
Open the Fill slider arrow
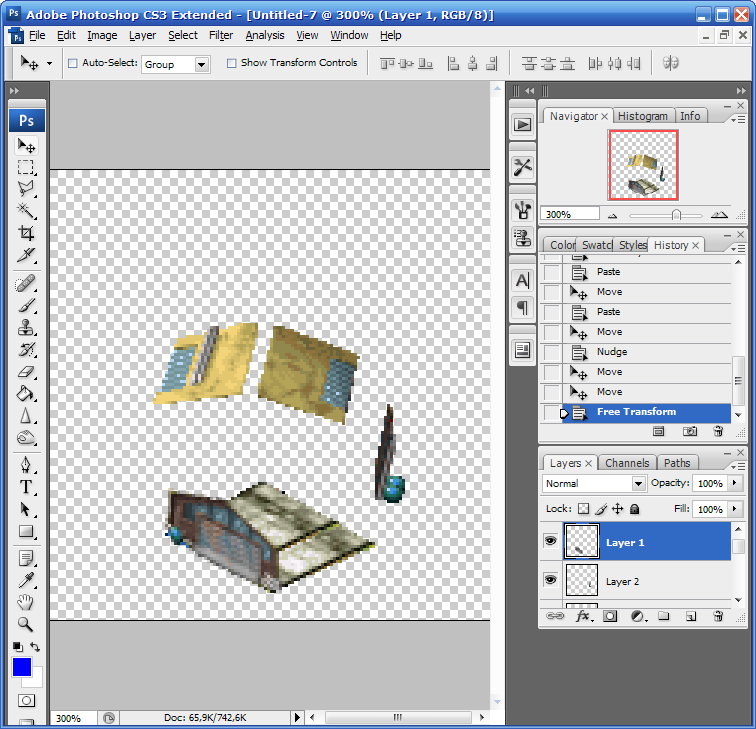click(x=735, y=509)
